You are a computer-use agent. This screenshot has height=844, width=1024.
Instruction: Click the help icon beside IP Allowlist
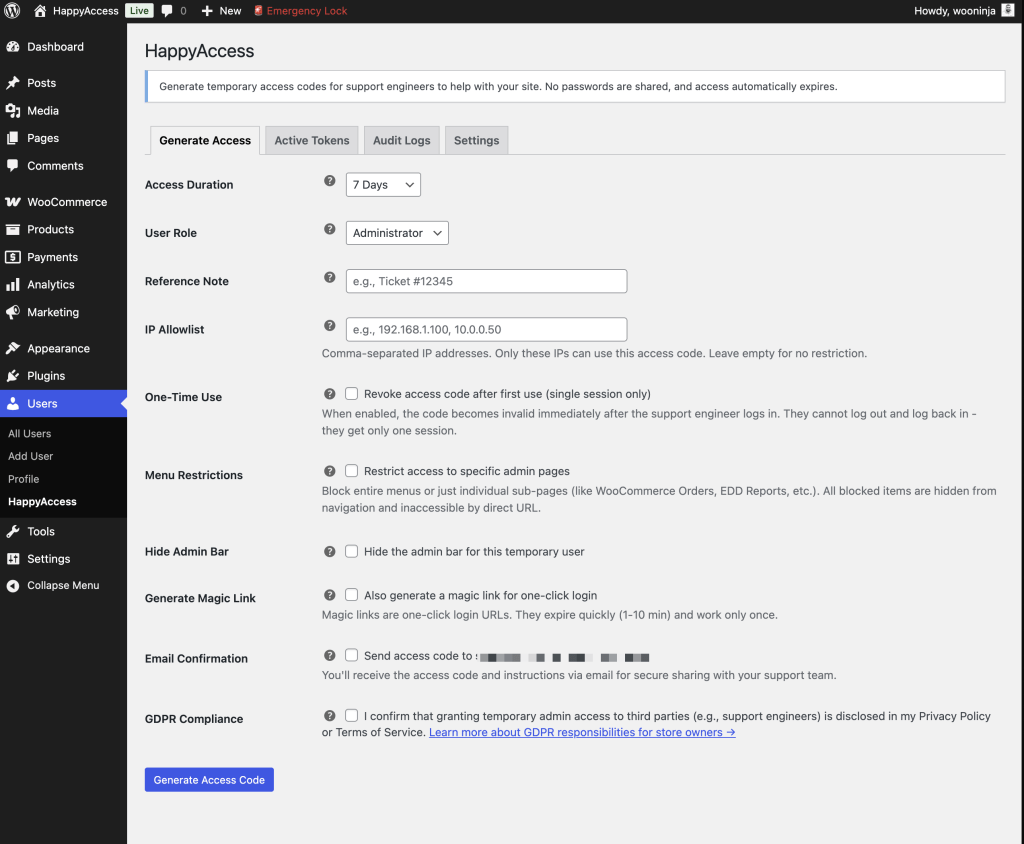[x=330, y=326]
